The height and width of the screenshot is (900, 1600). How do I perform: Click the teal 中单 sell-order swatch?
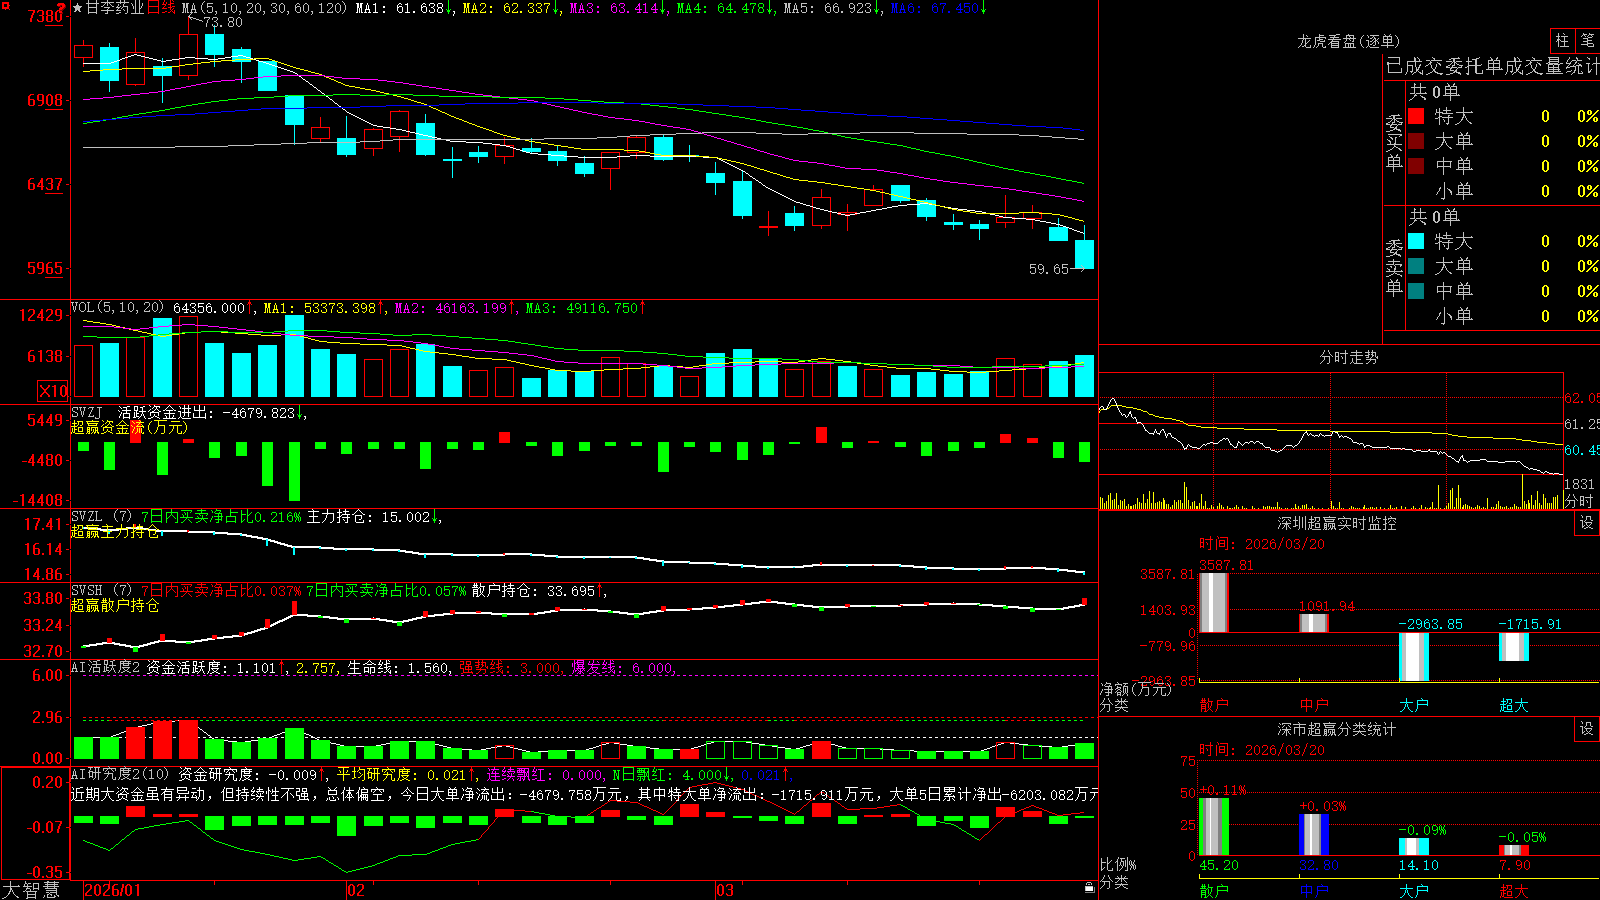click(1416, 291)
